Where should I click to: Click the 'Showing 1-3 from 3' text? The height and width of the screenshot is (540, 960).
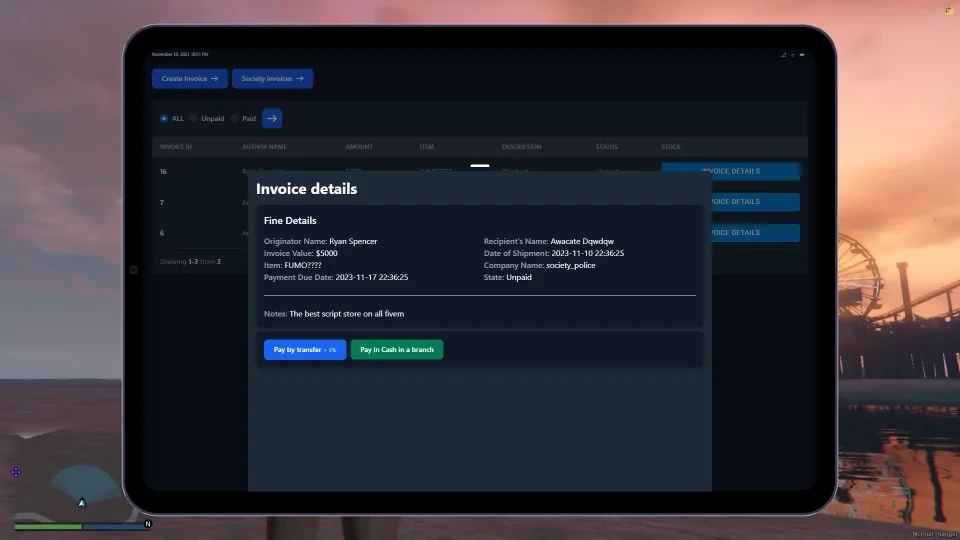tap(190, 261)
